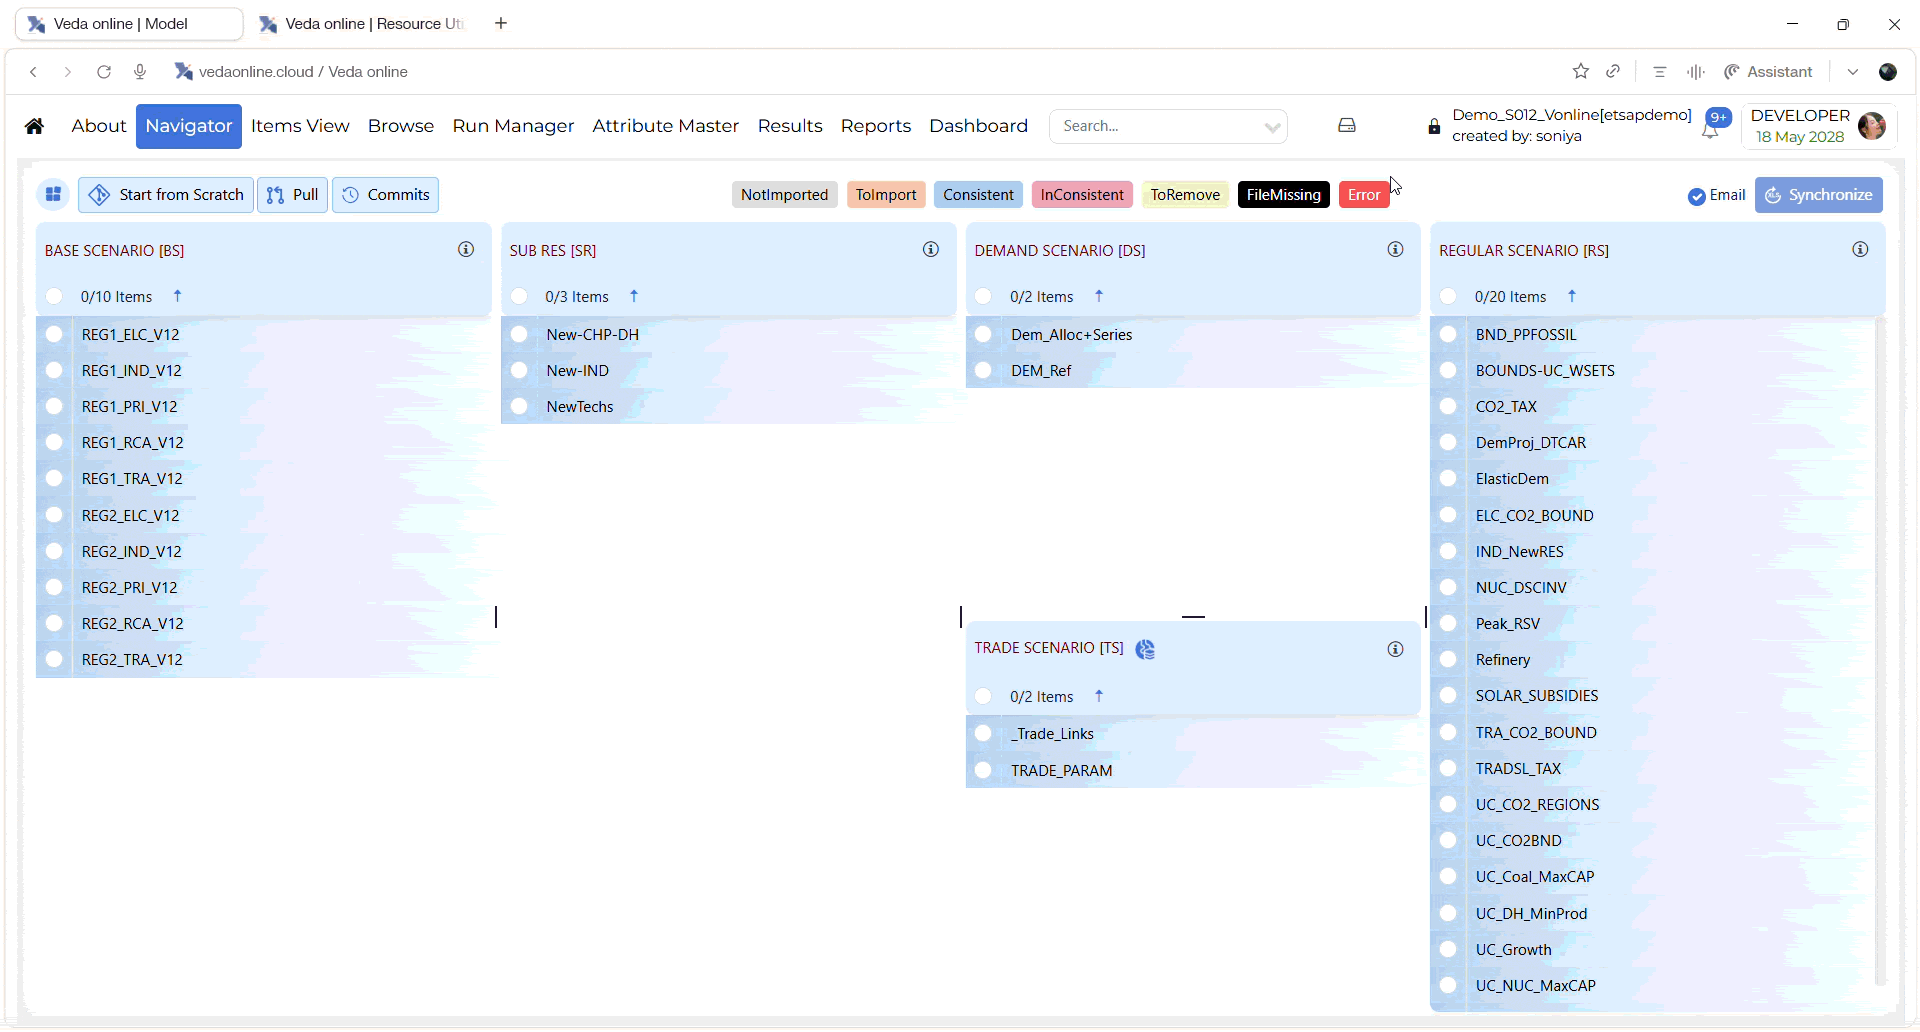Viewport: 1920px width, 1032px height.
Task: Select CO2_TAX checkbox
Action: coord(1448,407)
